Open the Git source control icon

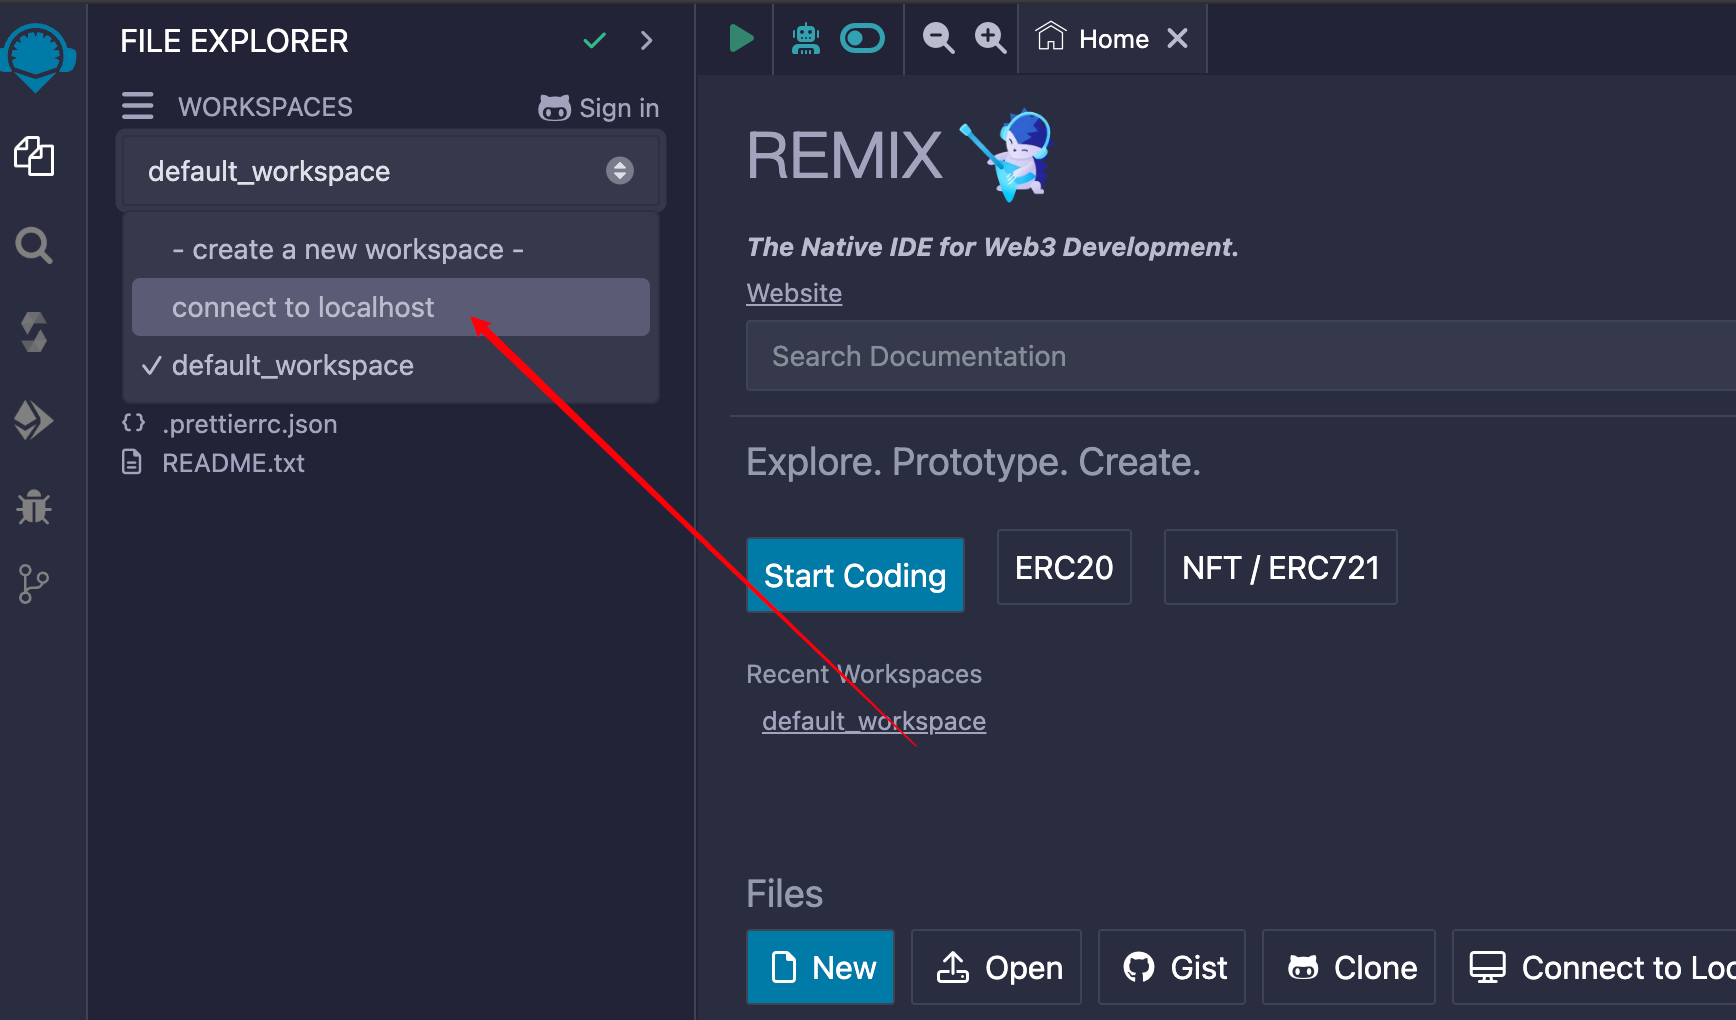click(34, 584)
